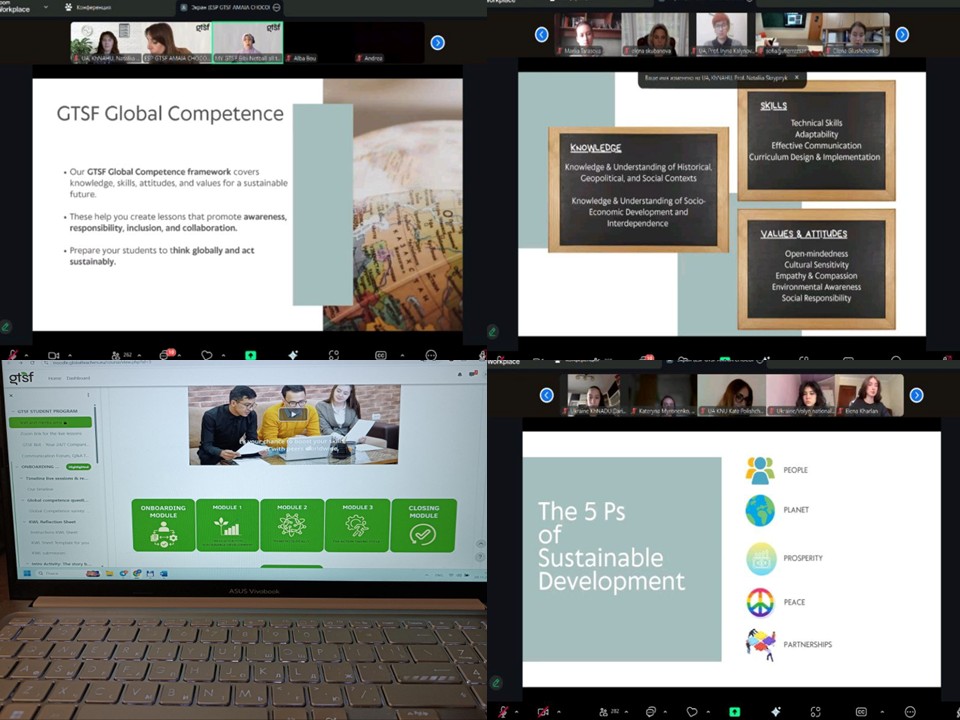Click the GTSF logo on the course page
The image size is (960, 720).
point(21,377)
